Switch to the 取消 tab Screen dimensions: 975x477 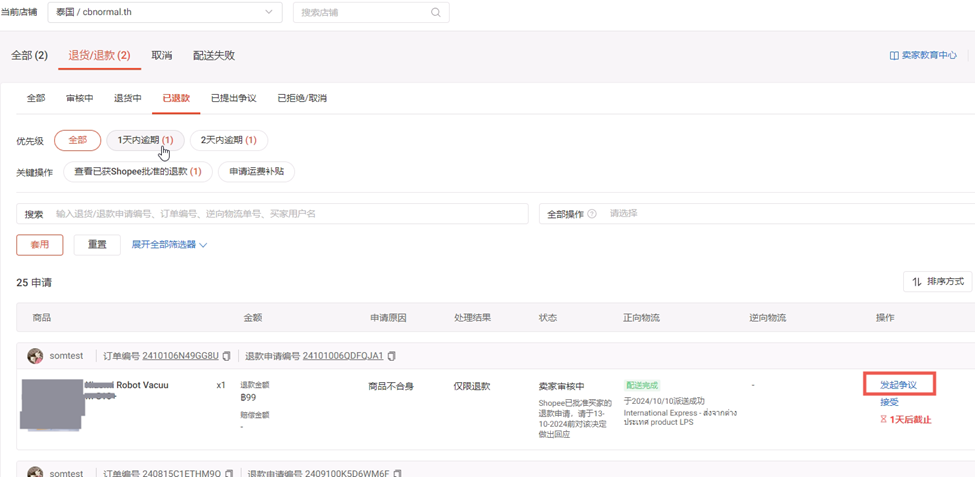(x=162, y=55)
